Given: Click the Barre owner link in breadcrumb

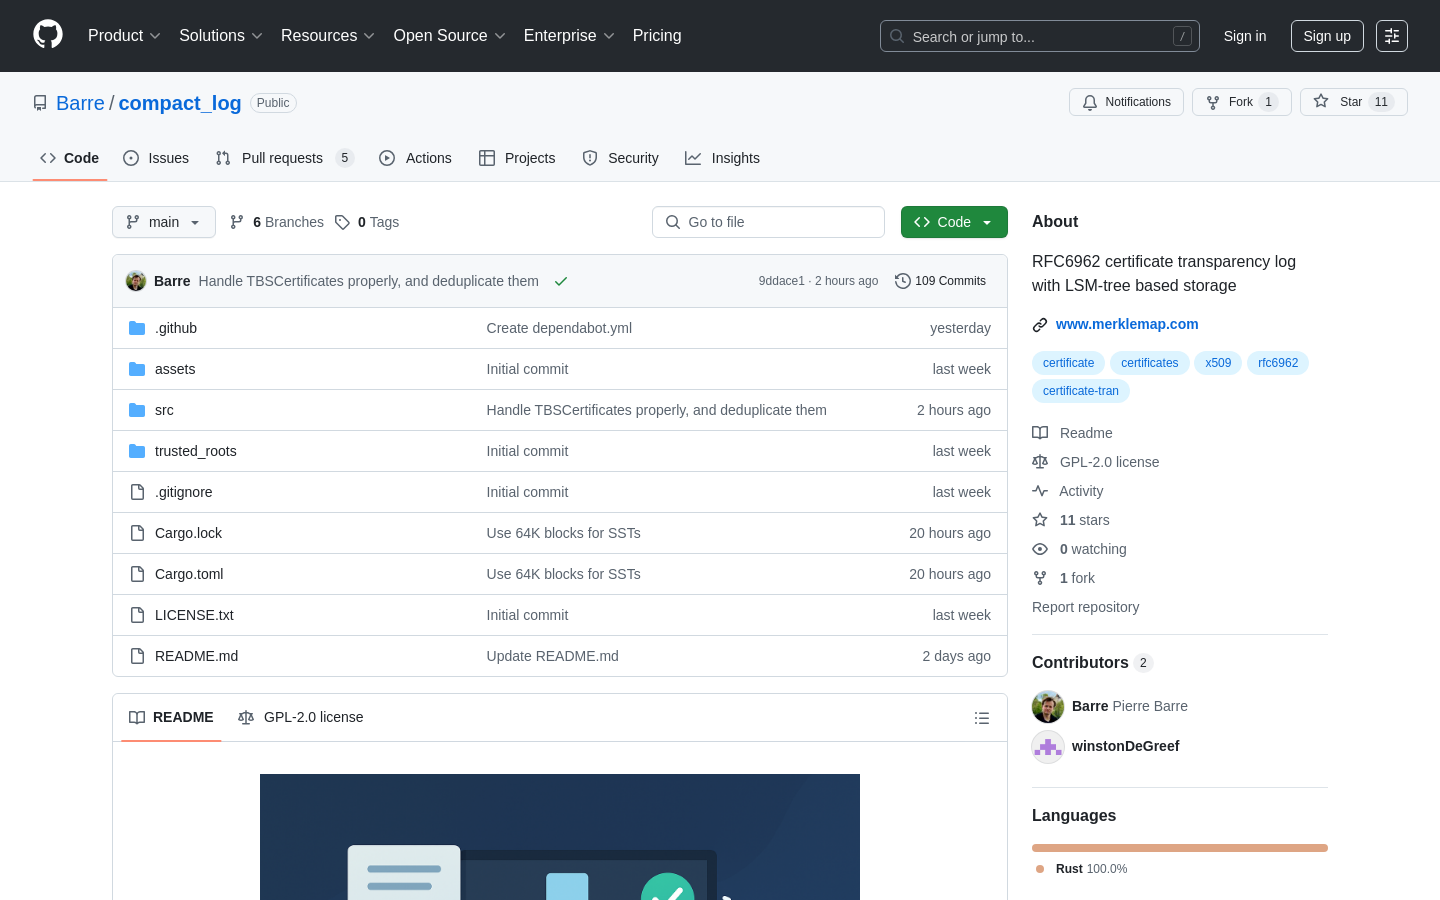Looking at the screenshot, I should coord(80,103).
